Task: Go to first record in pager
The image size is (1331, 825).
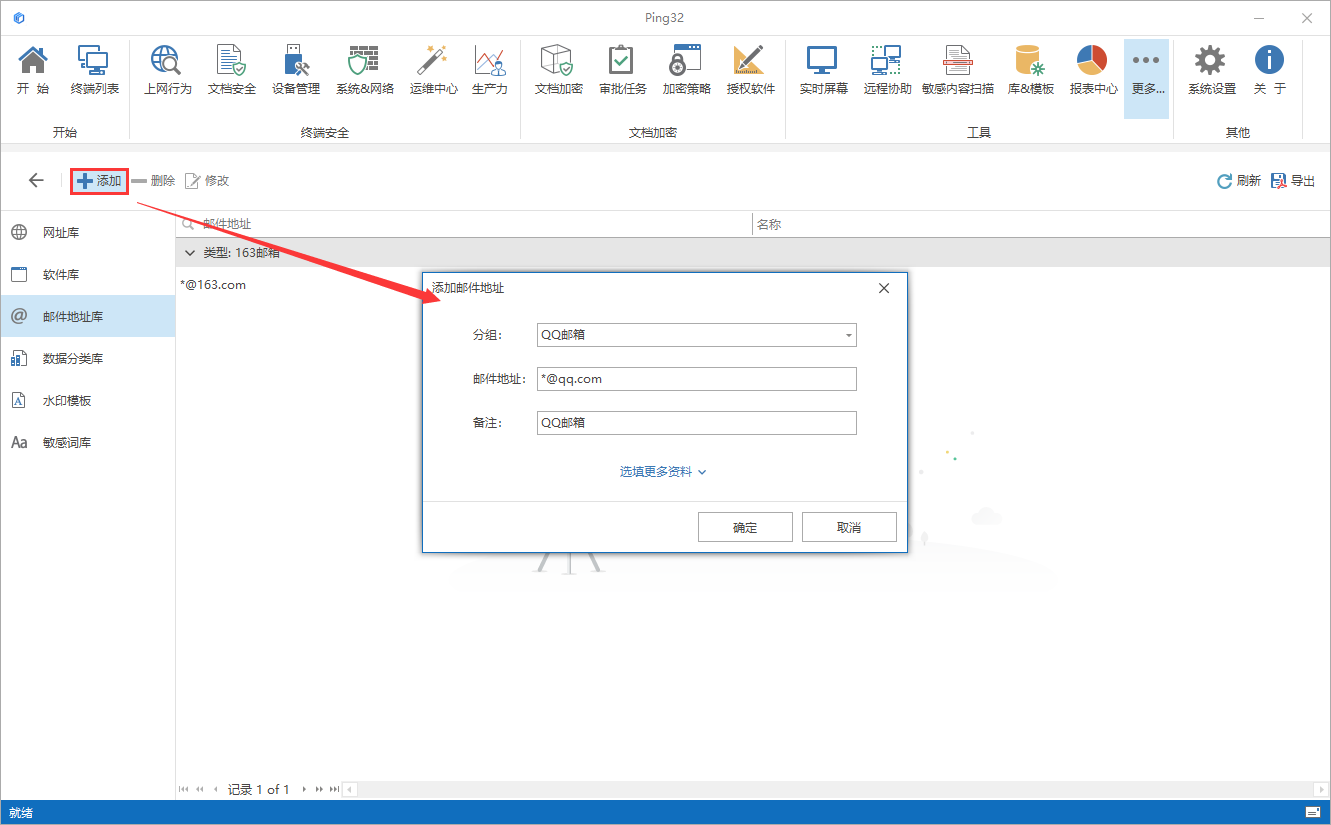Action: (184, 789)
